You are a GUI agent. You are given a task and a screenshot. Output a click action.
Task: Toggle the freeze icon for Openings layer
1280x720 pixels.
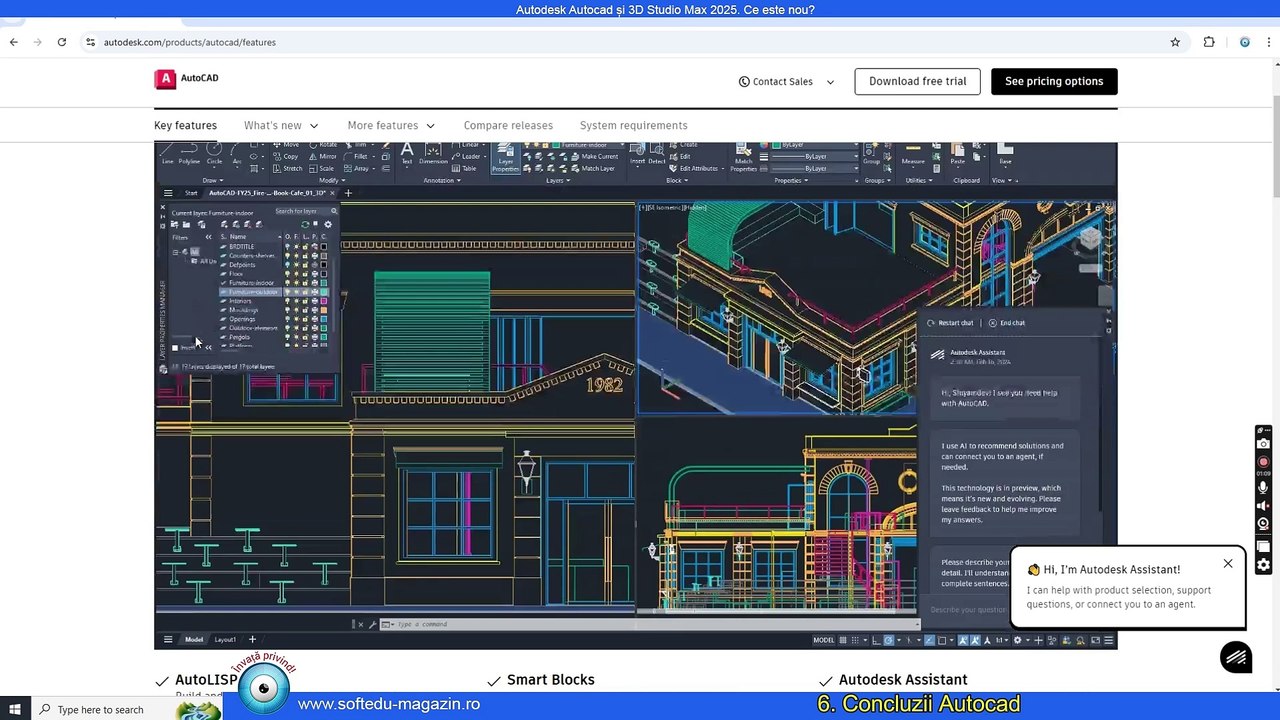(296, 319)
